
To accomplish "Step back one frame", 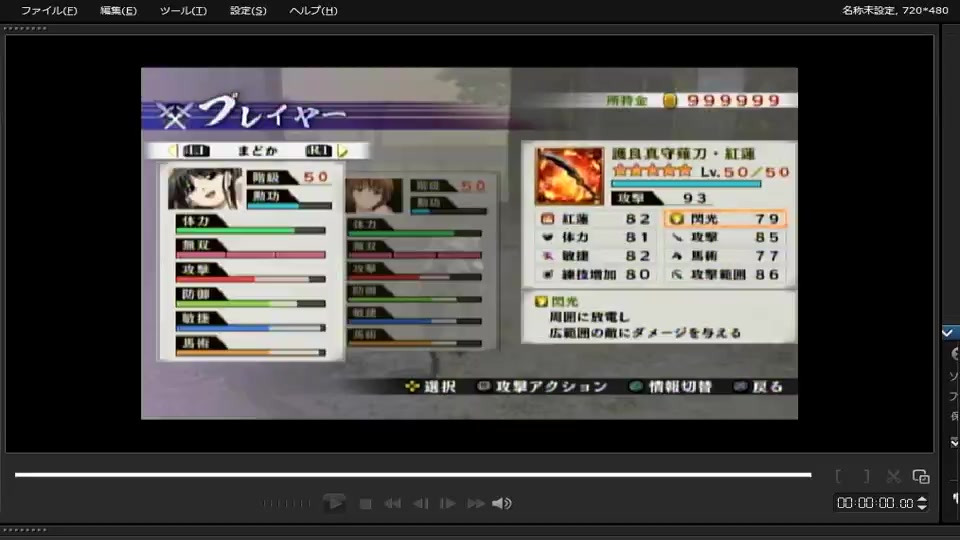I will tap(421, 504).
